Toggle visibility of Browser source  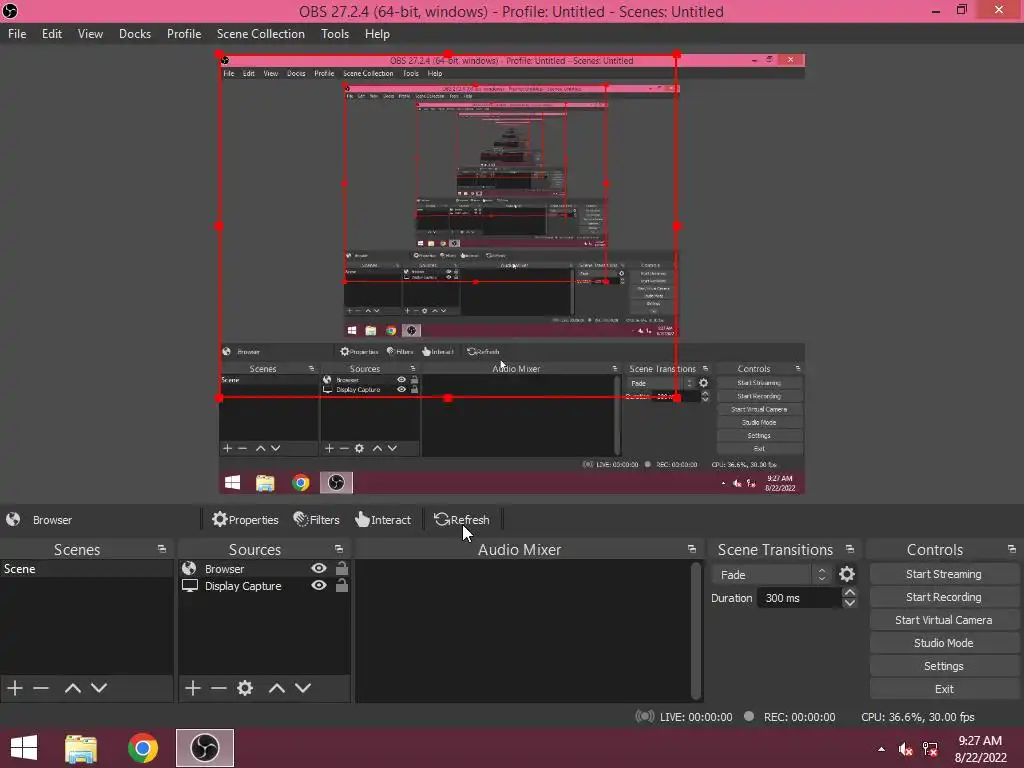[319, 568]
